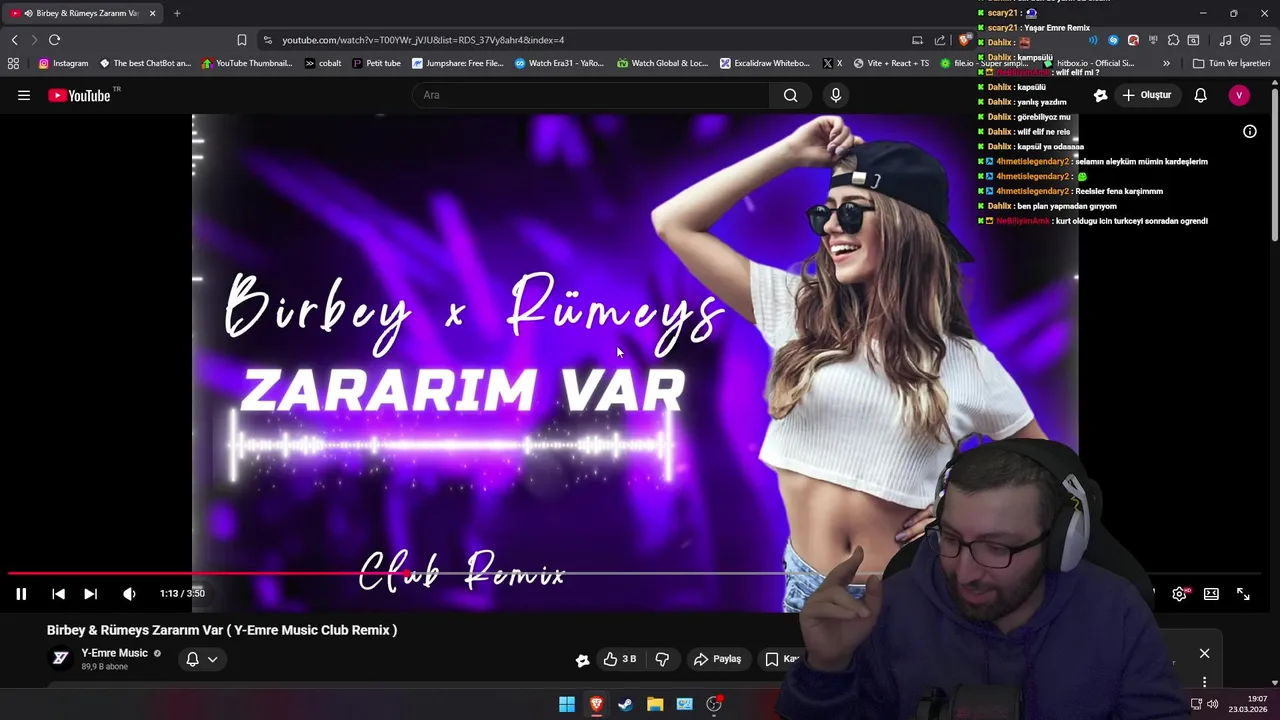Close the 'Birbey & Rümeys' browser tab

tap(152, 13)
